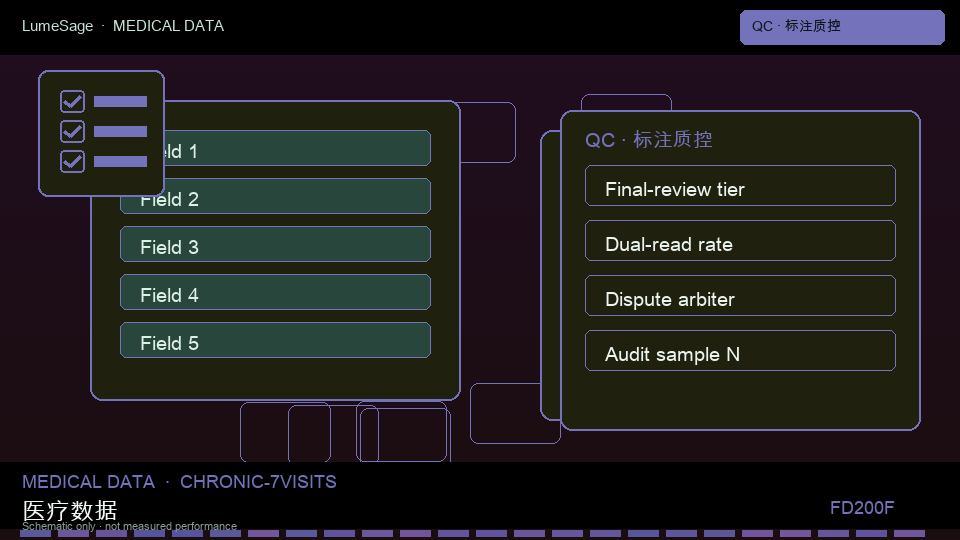Click the checklist icon card
This screenshot has height=540, width=960.
[102, 133]
